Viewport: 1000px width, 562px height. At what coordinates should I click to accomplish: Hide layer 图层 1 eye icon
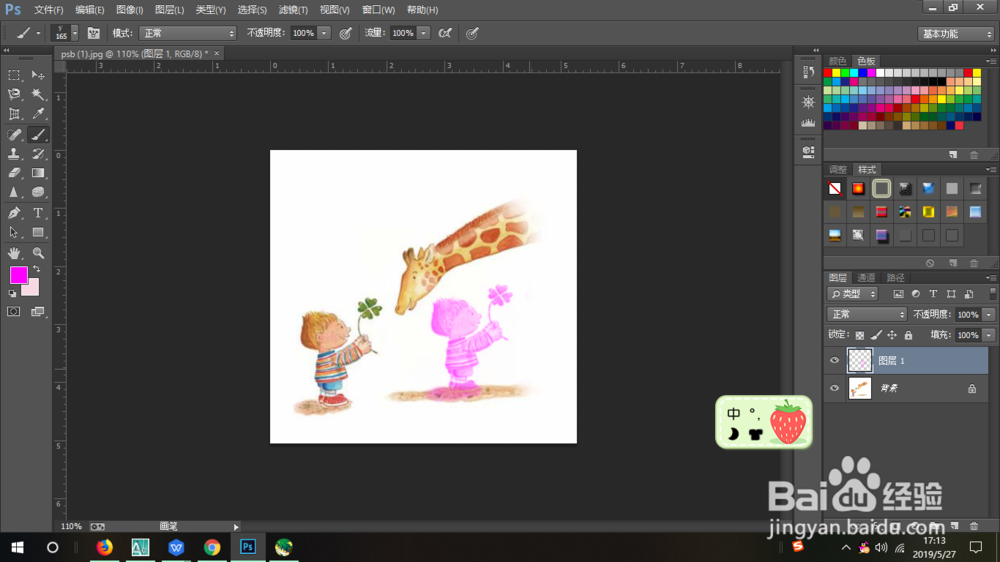point(834,360)
